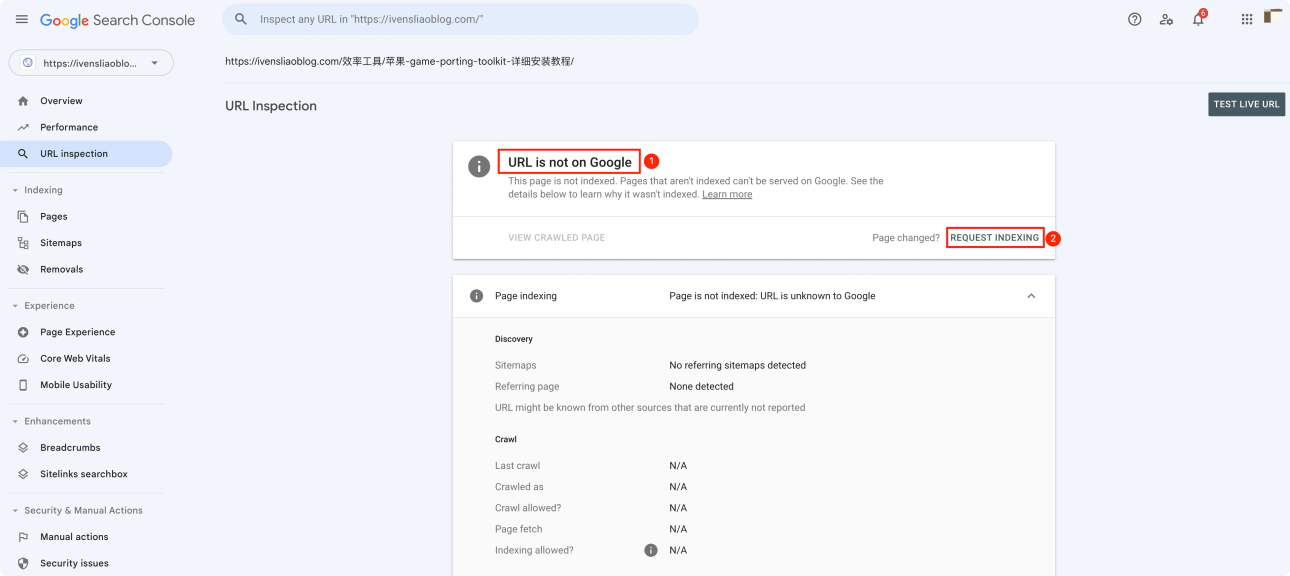Open the account profile avatar
1290x576 pixels.
(x=1274, y=16)
